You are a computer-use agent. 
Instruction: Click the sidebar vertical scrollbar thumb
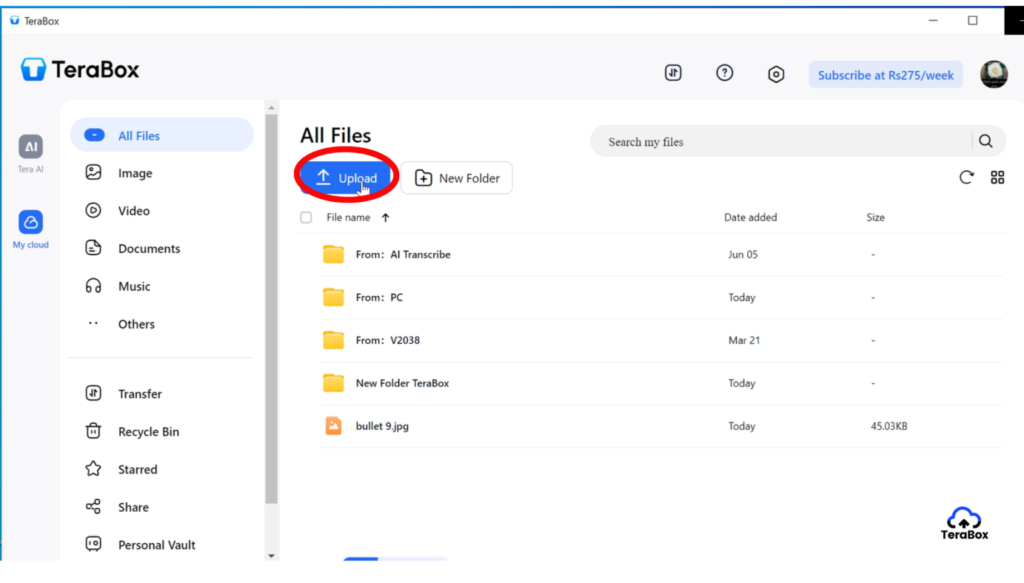(271, 309)
